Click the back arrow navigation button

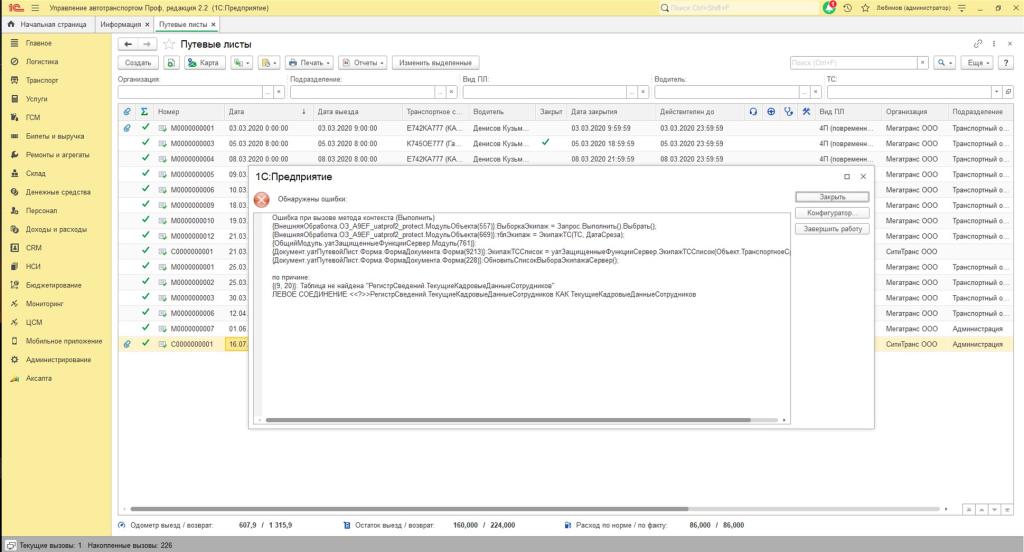tap(128, 44)
